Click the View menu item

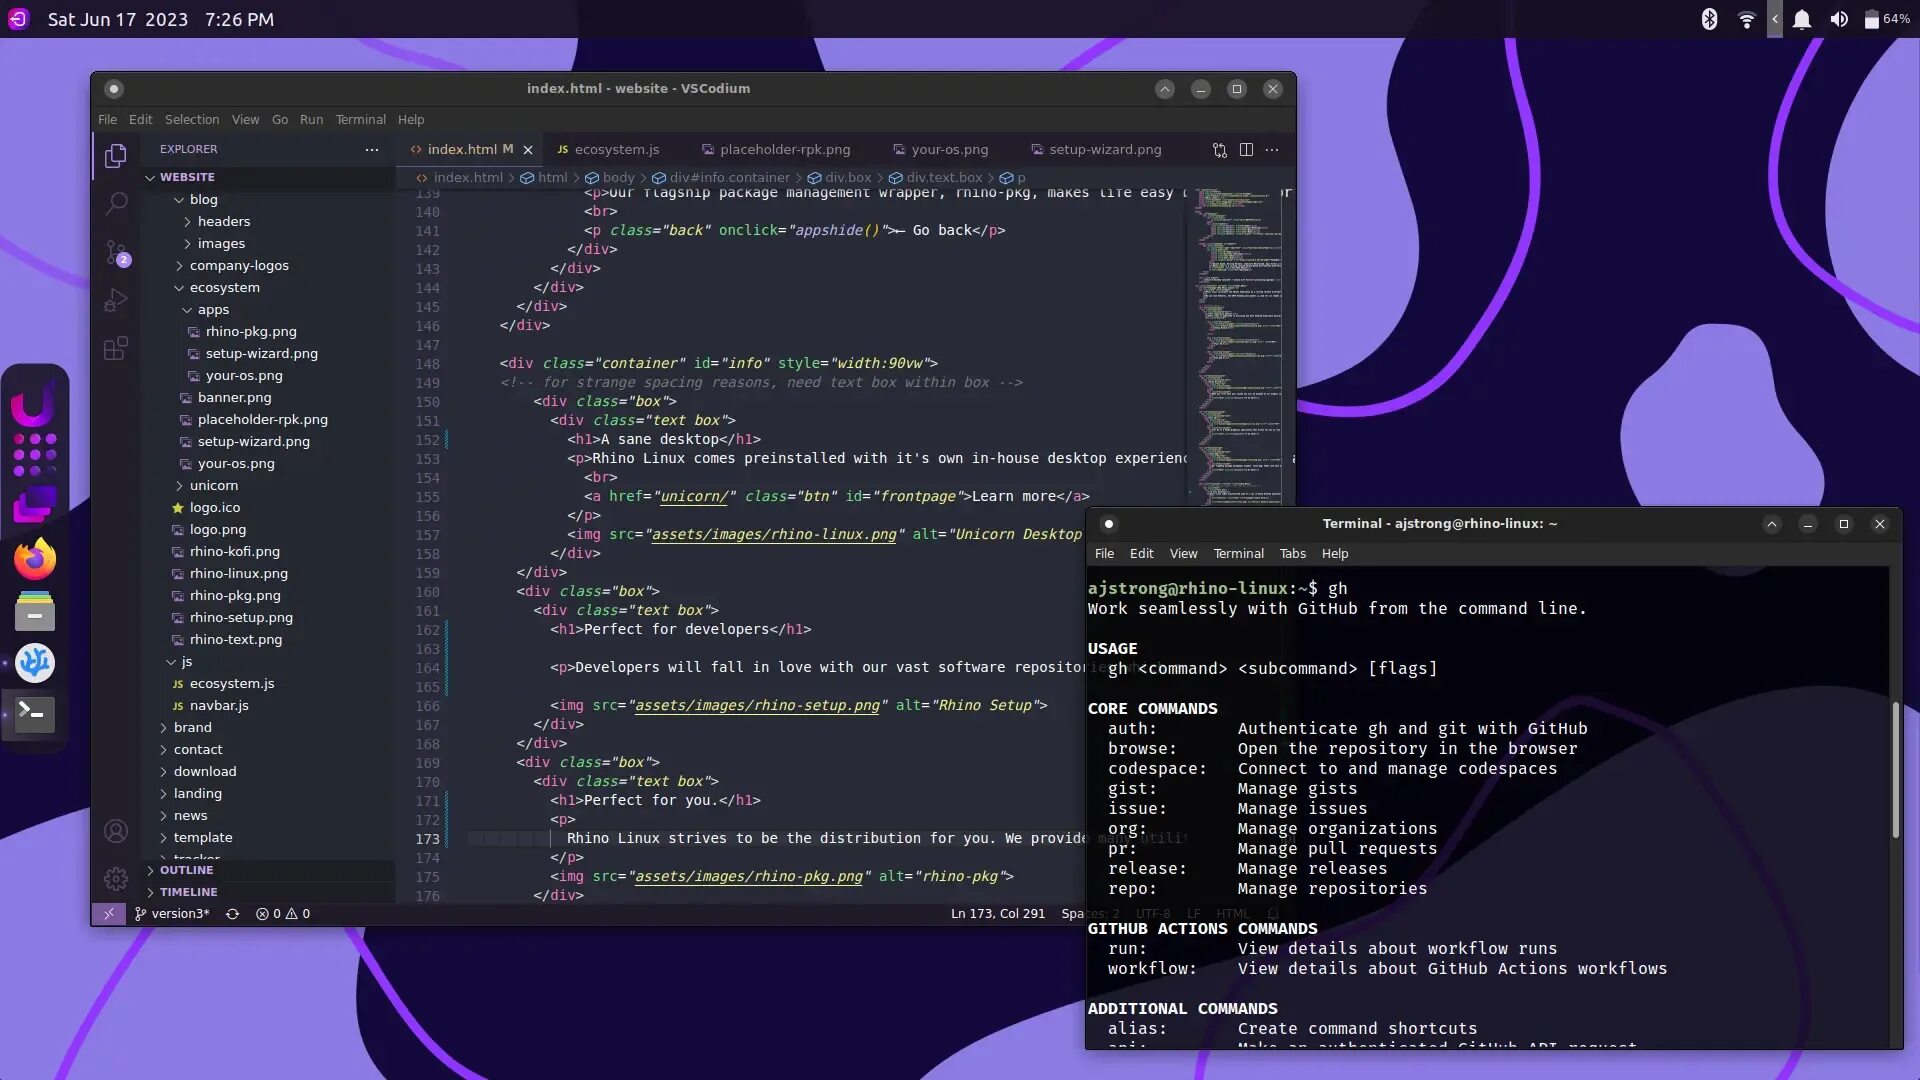point(245,119)
